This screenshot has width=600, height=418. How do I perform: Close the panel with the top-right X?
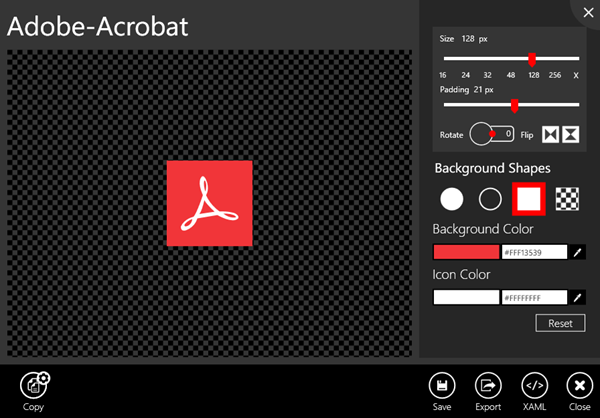click(x=588, y=13)
